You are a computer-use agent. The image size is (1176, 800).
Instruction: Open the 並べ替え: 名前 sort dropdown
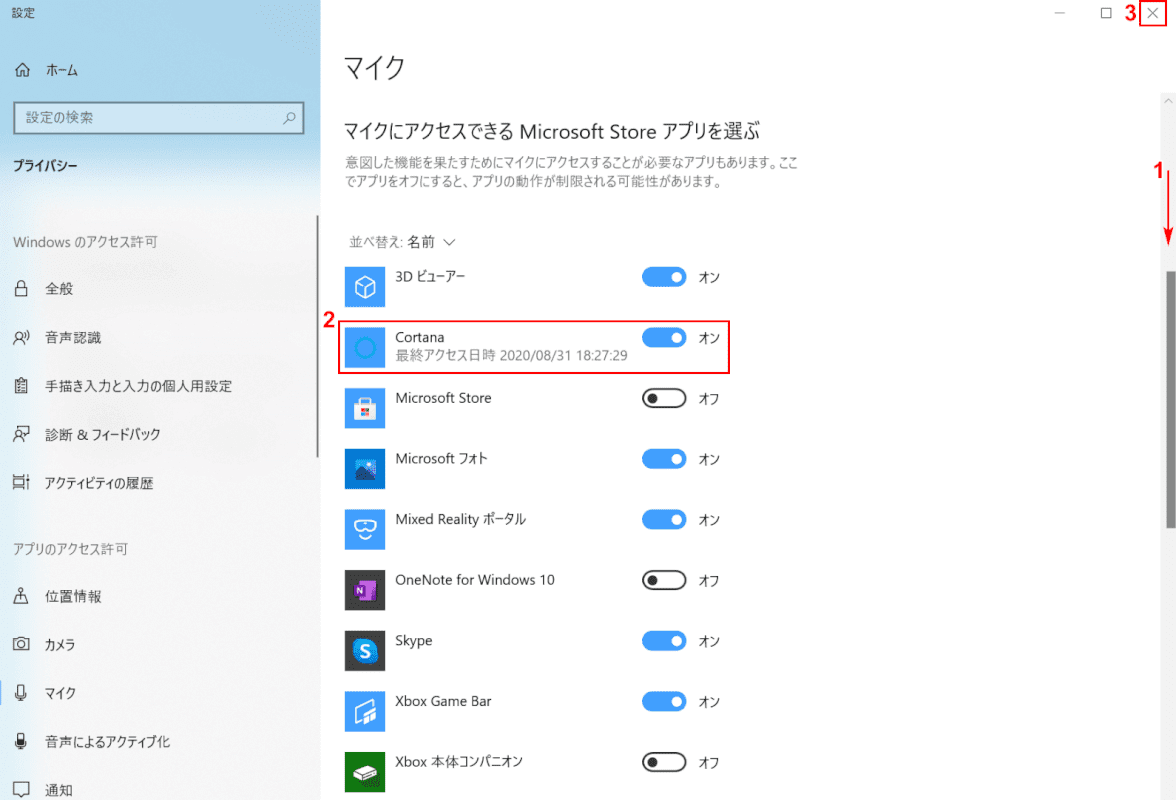402,242
